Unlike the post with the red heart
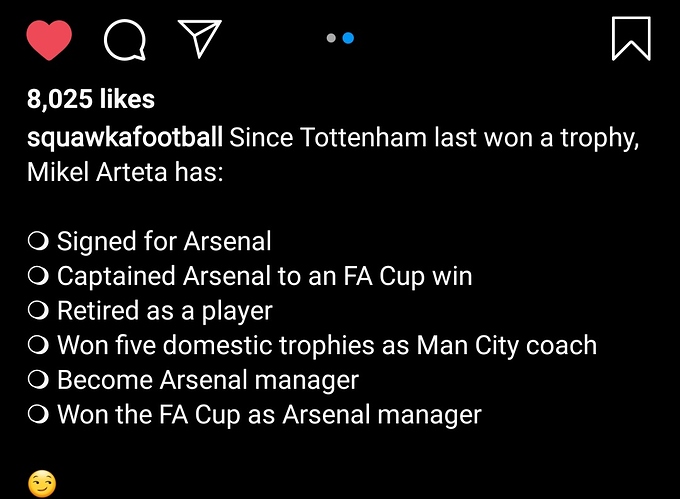Screen dimensions: 680x499 (x=49, y=39)
